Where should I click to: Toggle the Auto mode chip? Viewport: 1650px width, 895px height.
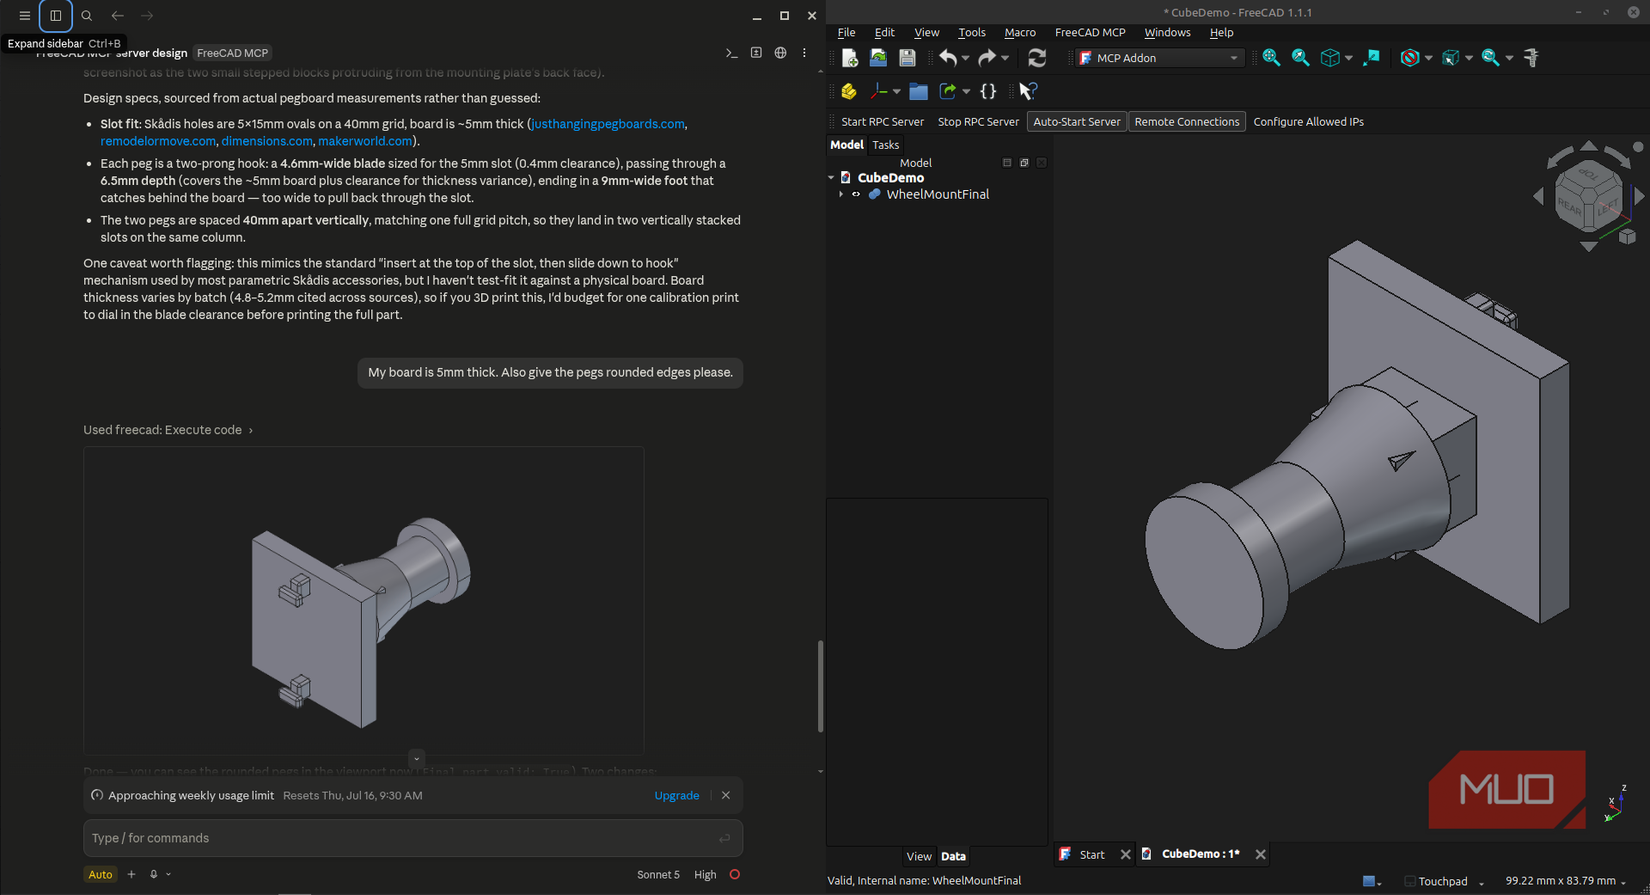(x=100, y=874)
